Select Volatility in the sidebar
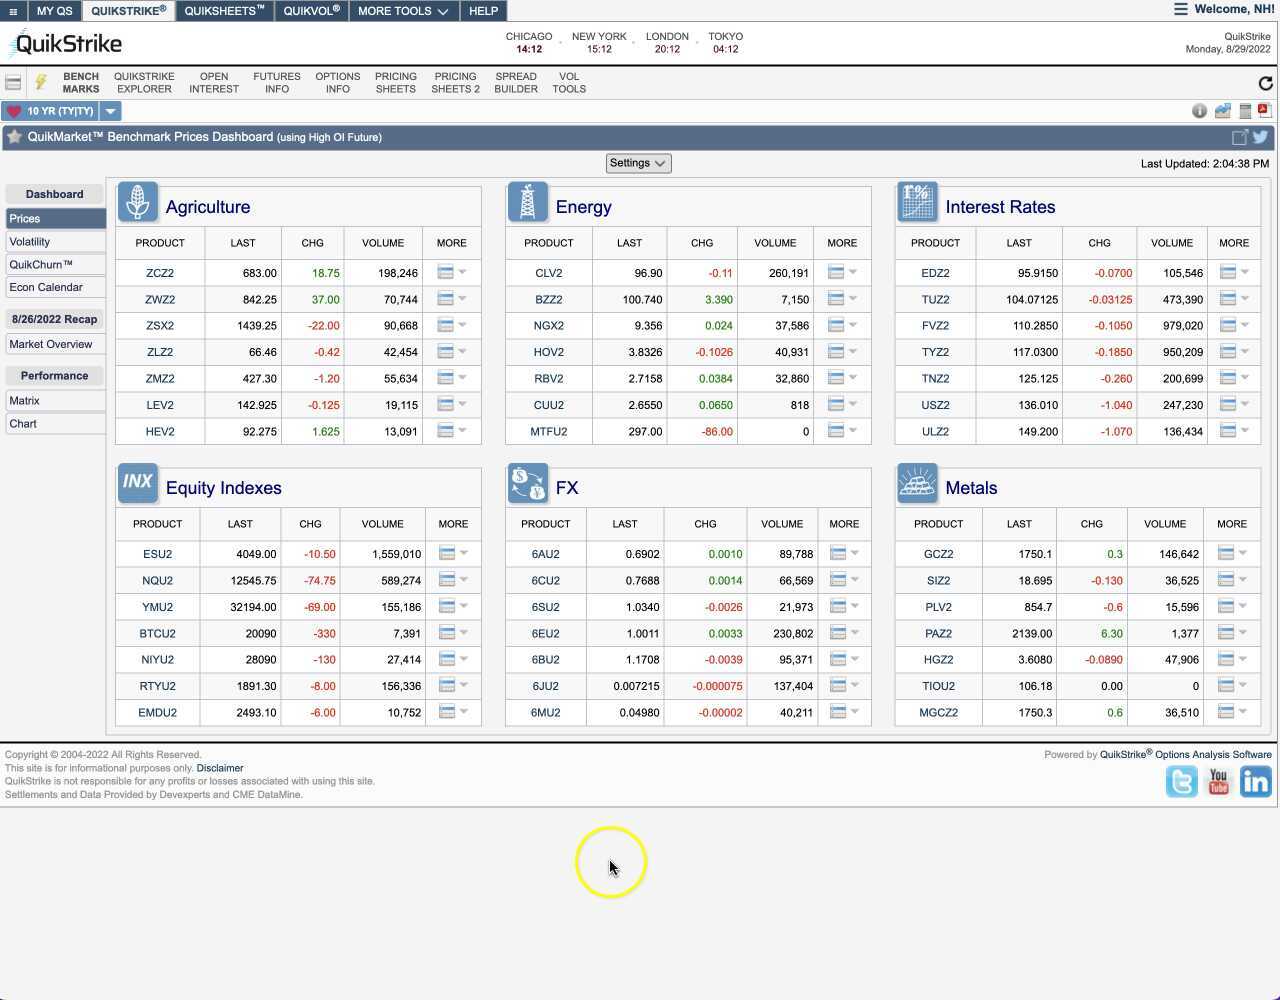The image size is (1280, 1000). (x=55, y=241)
